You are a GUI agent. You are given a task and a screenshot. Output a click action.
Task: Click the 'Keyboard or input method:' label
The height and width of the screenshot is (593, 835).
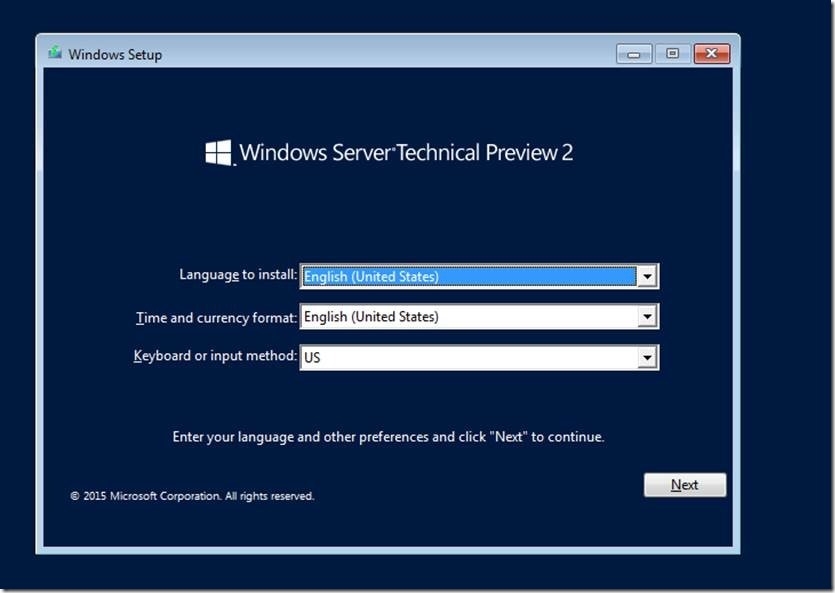click(x=215, y=356)
